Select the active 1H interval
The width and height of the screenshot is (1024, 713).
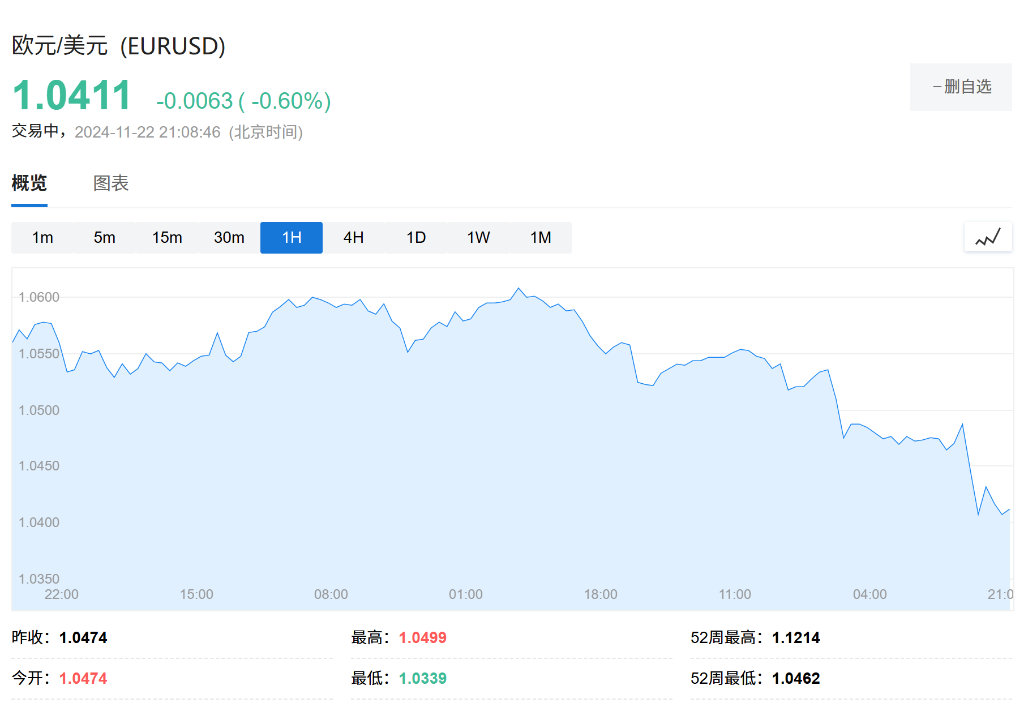point(291,238)
